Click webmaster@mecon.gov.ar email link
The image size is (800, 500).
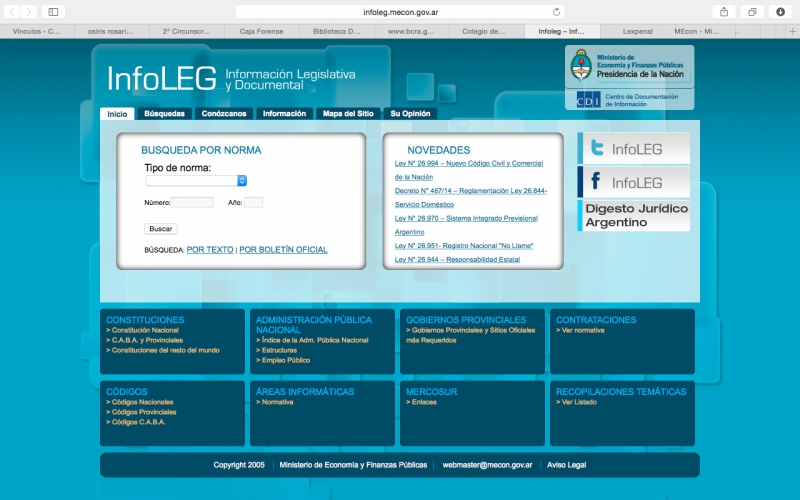(x=487, y=465)
